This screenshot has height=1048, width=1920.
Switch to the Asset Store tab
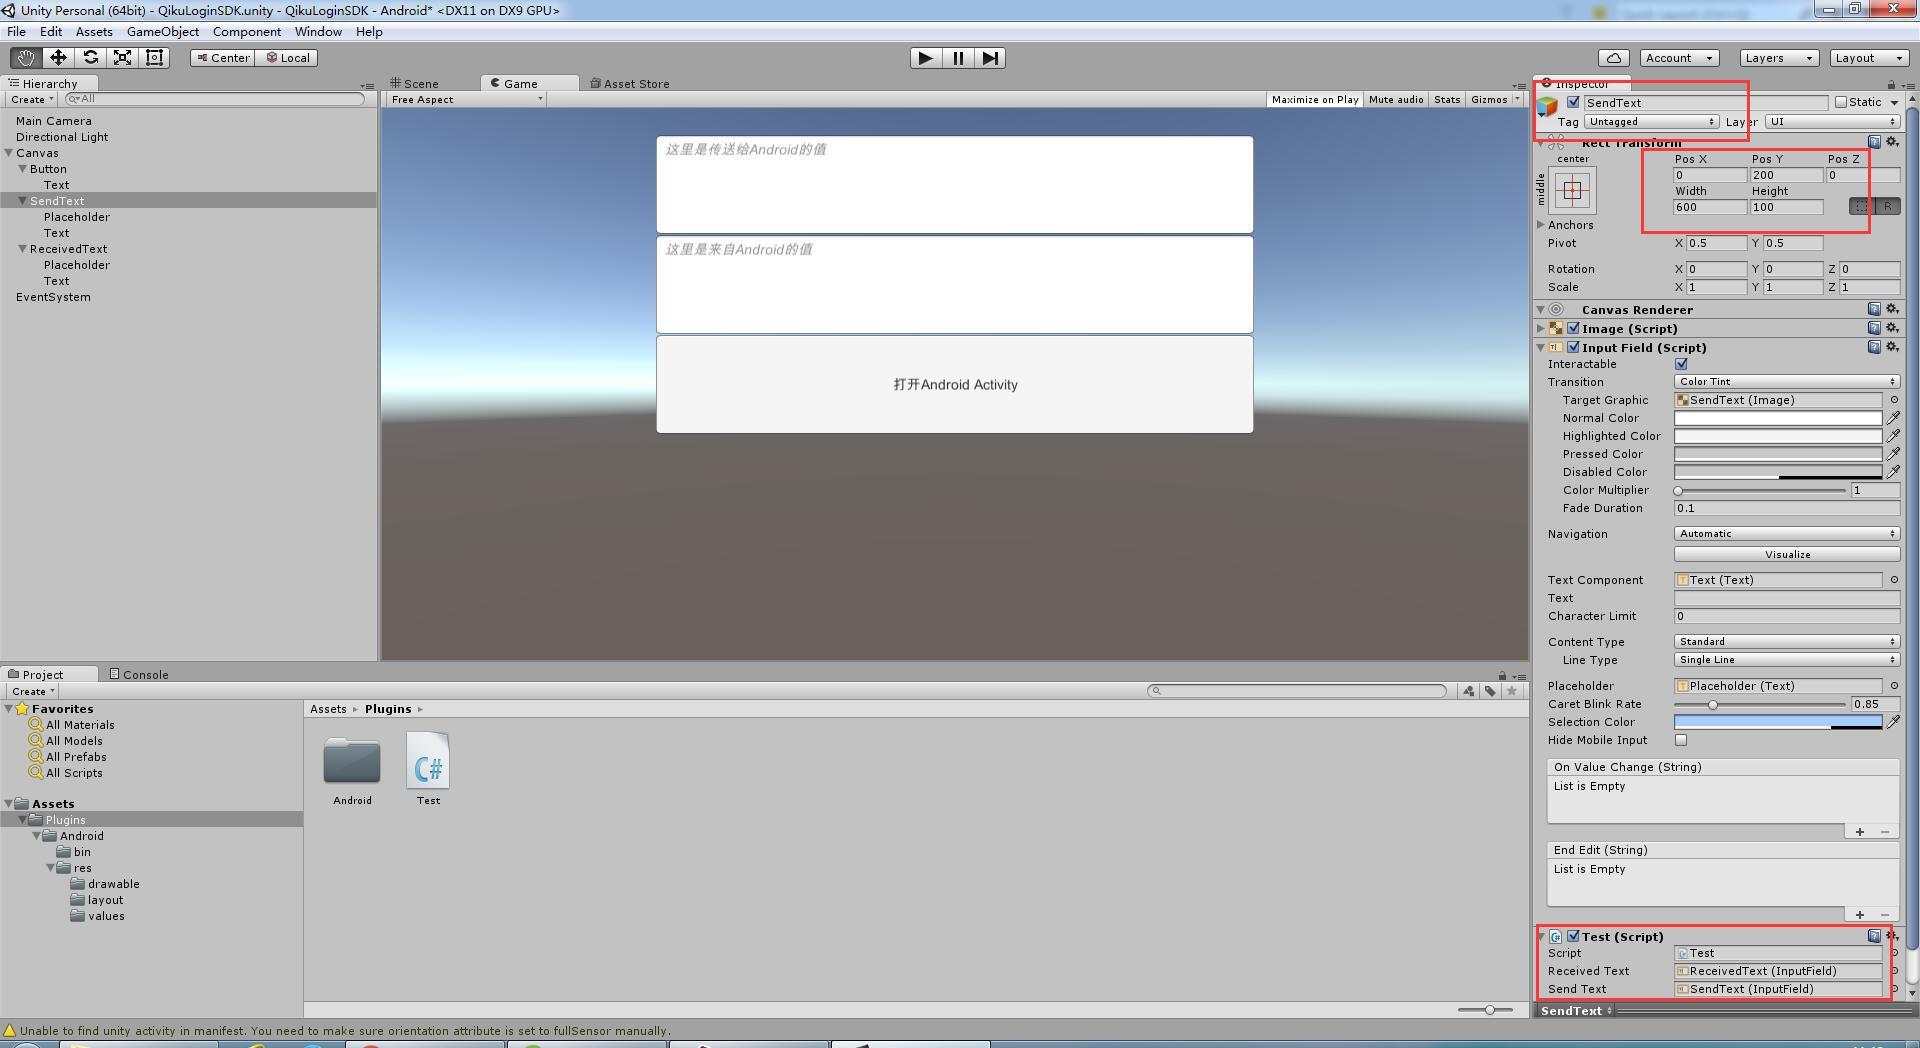pos(630,84)
